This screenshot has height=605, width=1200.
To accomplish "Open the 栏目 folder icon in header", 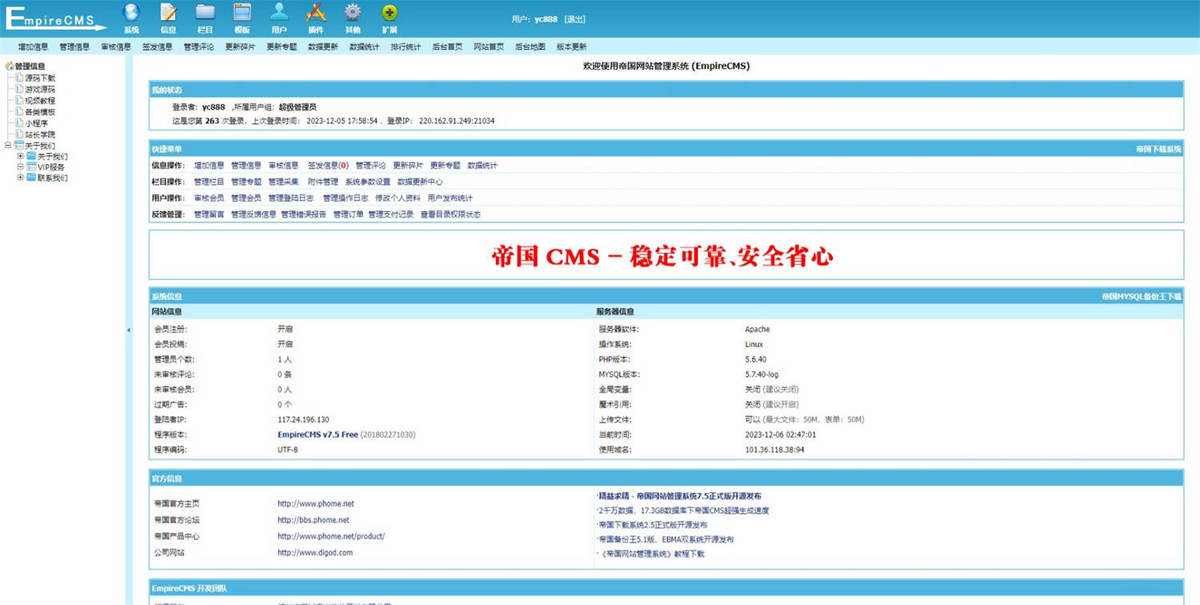I will click(x=205, y=13).
